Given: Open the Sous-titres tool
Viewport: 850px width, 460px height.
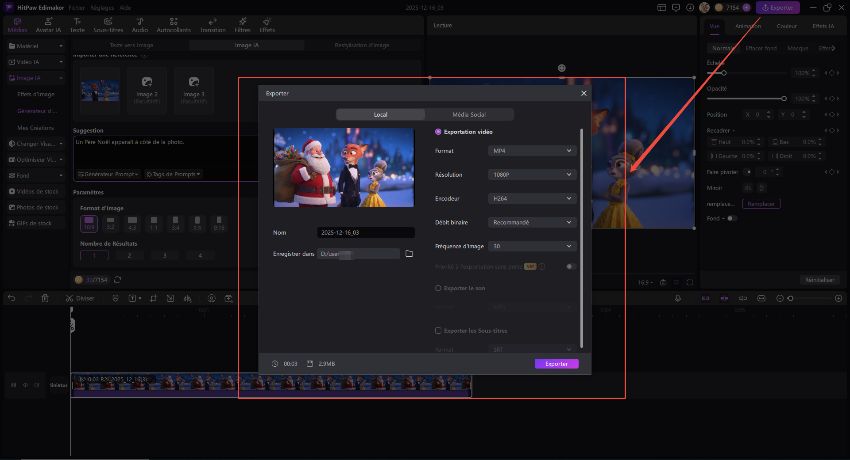Looking at the screenshot, I should click(x=108, y=25).
